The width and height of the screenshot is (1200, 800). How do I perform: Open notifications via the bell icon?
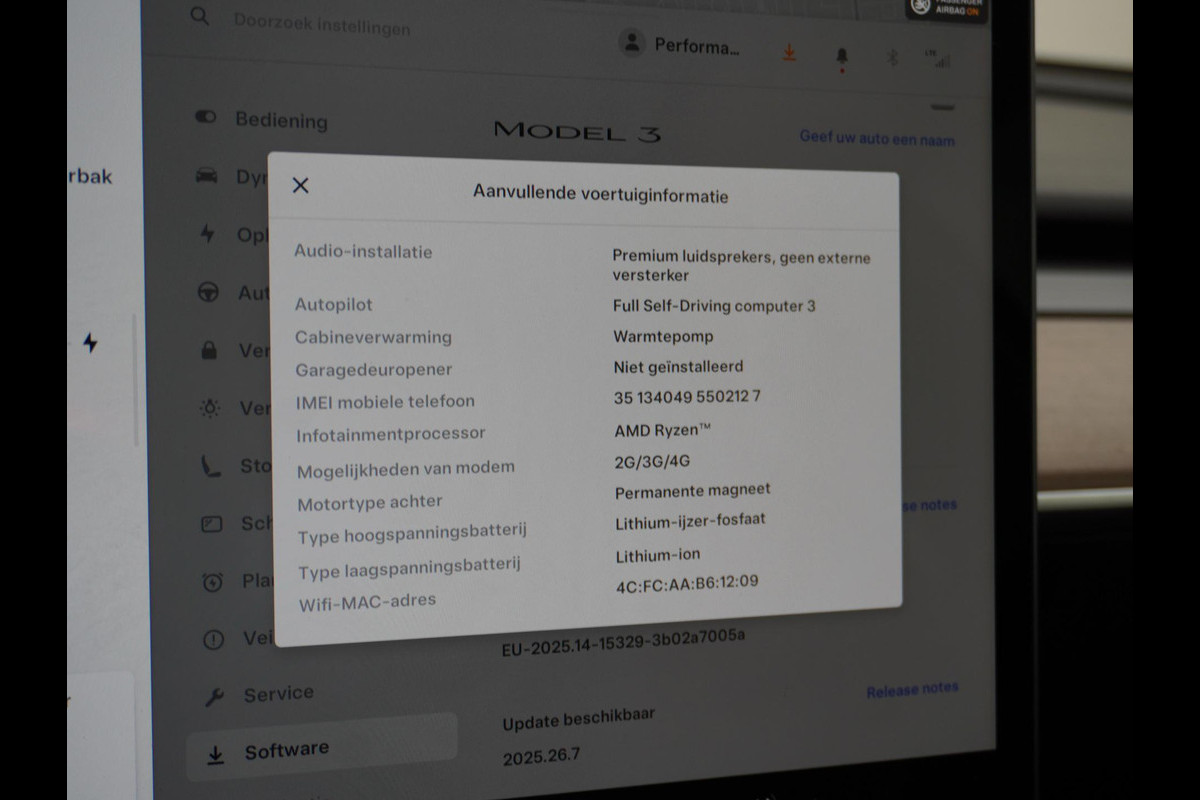coord(842,57)
